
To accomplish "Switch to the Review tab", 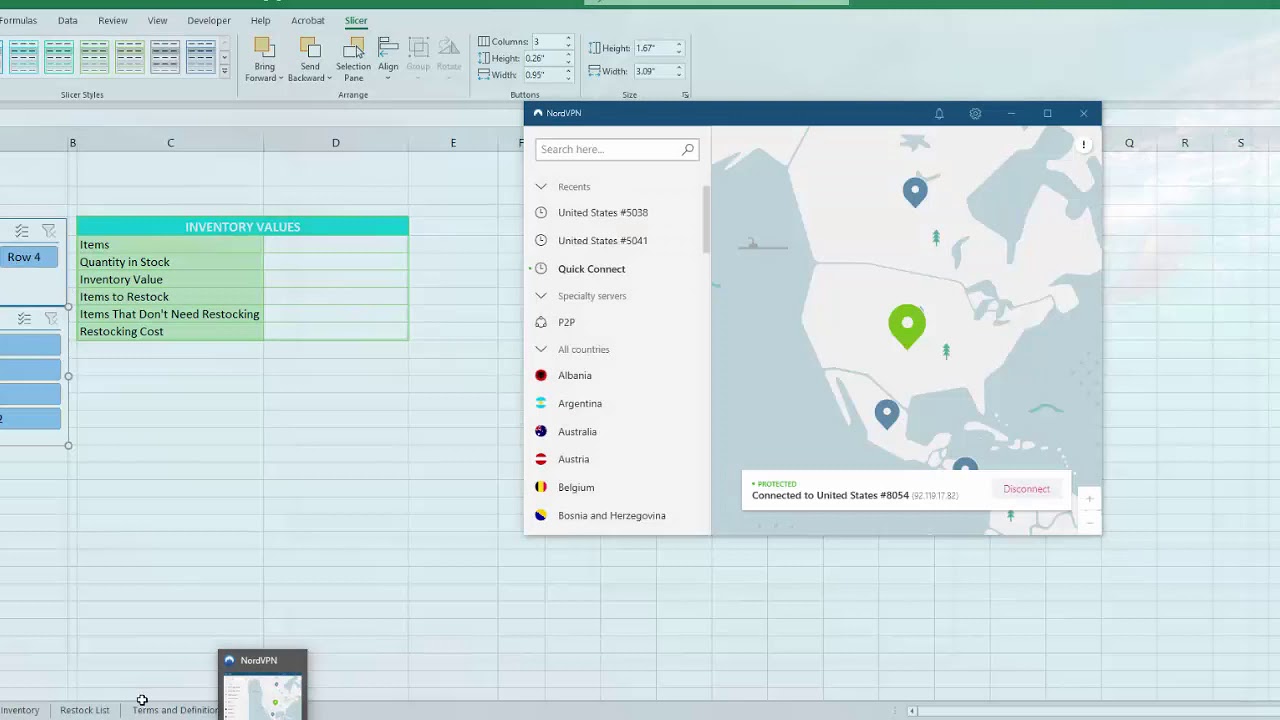I will pyautogui.click(x=112, y=20).
